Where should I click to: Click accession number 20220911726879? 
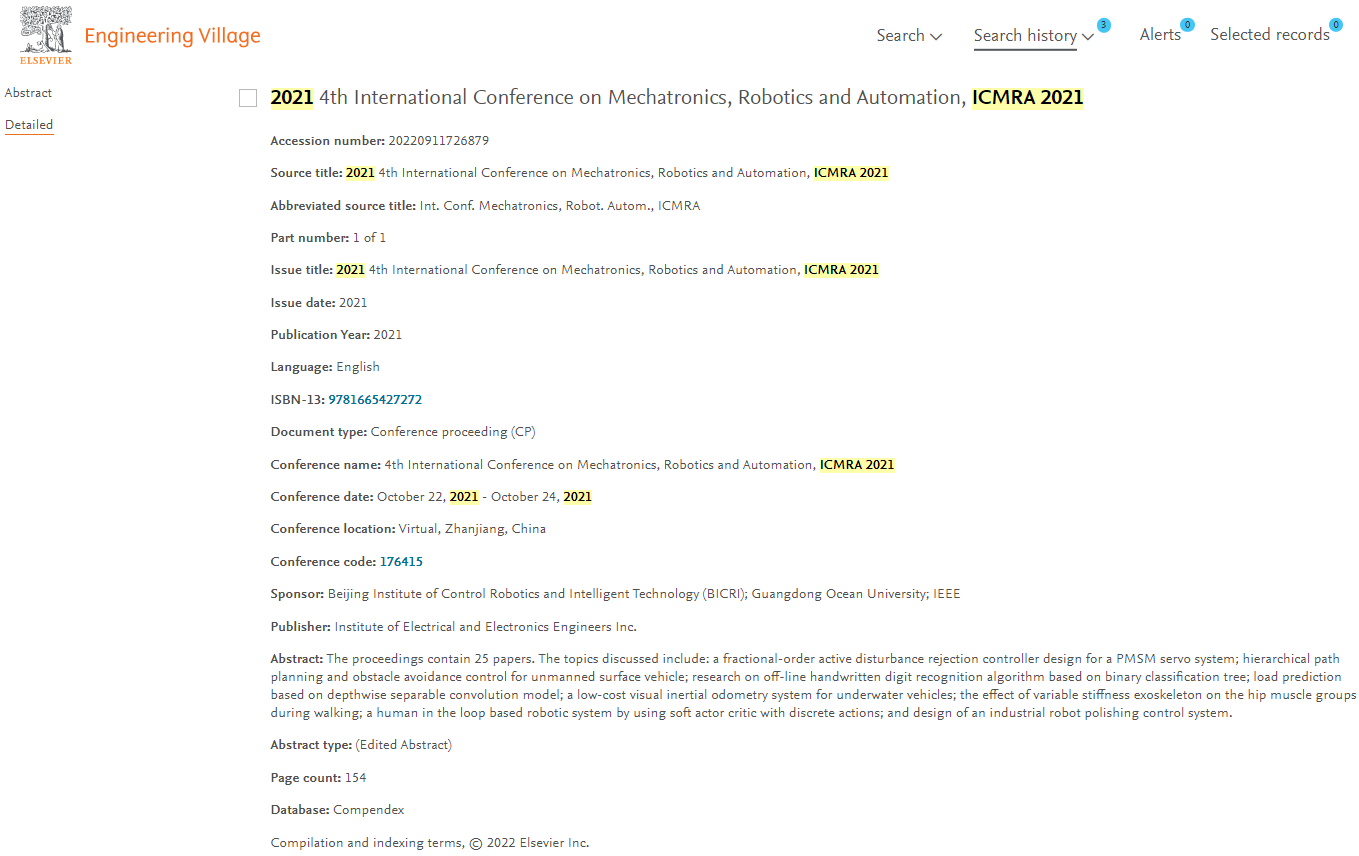[439, 141]
